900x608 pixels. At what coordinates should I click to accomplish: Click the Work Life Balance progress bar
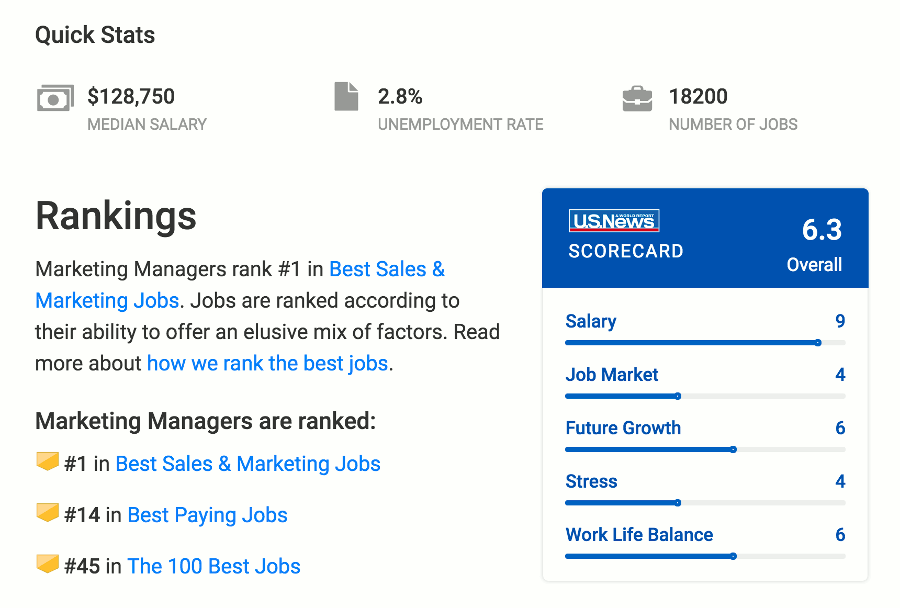coord(705,556)
